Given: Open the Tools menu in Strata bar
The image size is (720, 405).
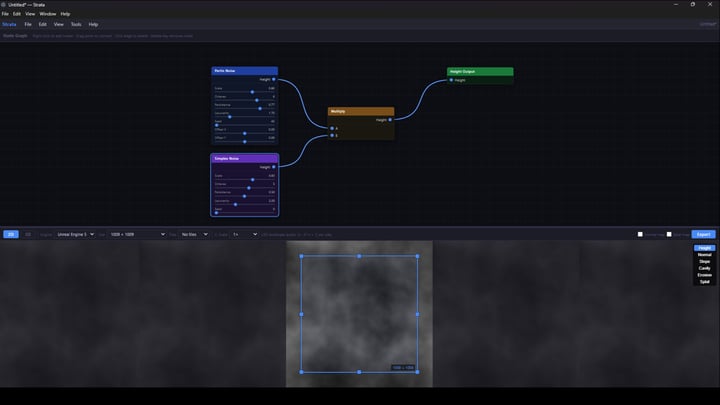Looking at the screenshot, I should click(x=76, y=24).
